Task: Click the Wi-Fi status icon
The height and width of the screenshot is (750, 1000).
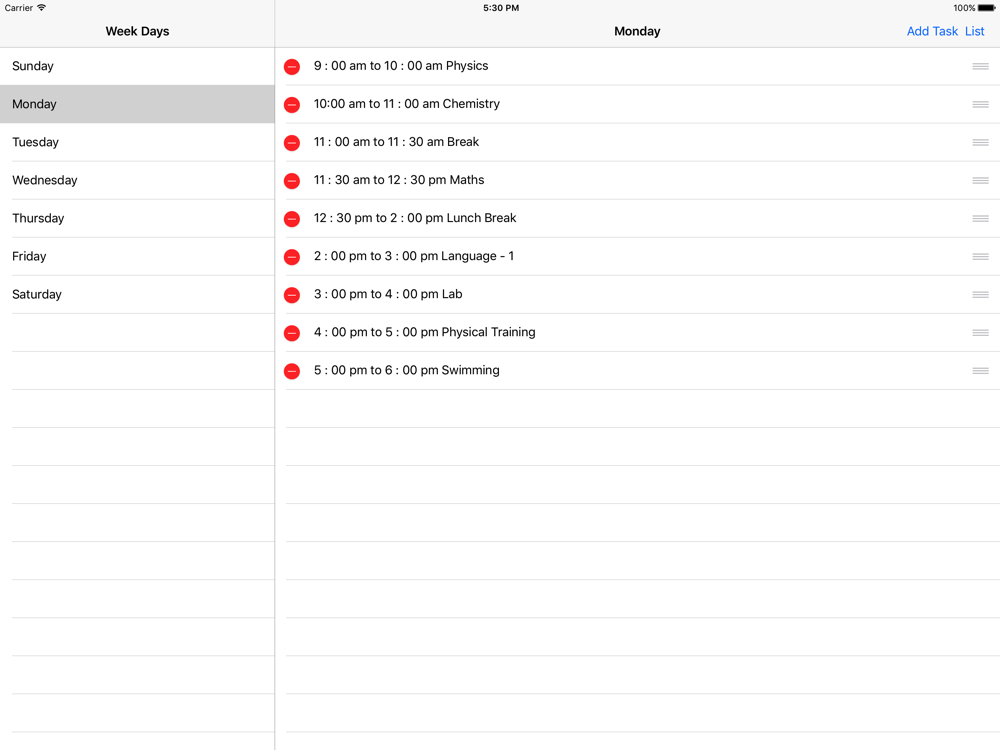Action: tap(42, 8)
